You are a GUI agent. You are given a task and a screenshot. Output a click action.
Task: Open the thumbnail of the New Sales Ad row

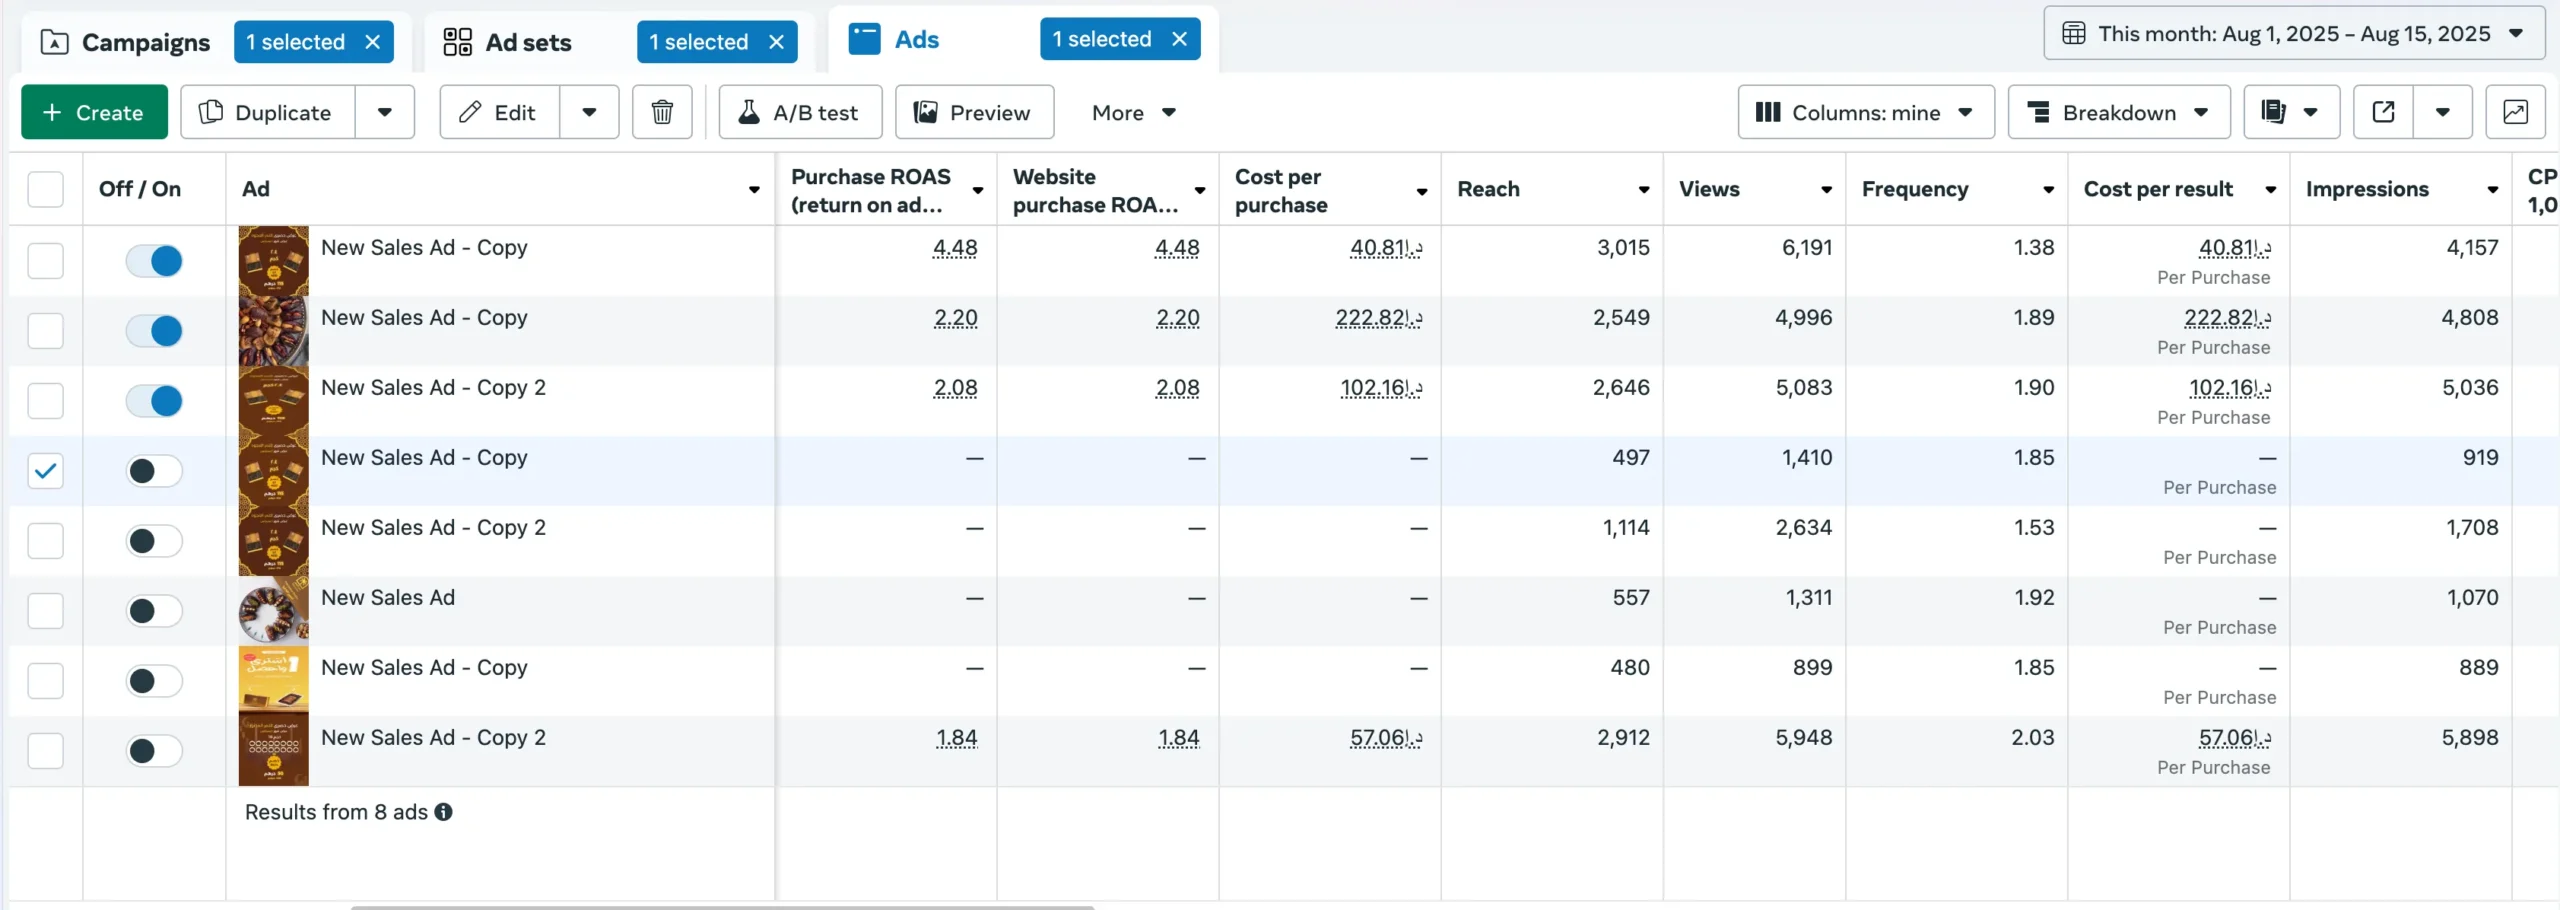(x=273, y=611)
